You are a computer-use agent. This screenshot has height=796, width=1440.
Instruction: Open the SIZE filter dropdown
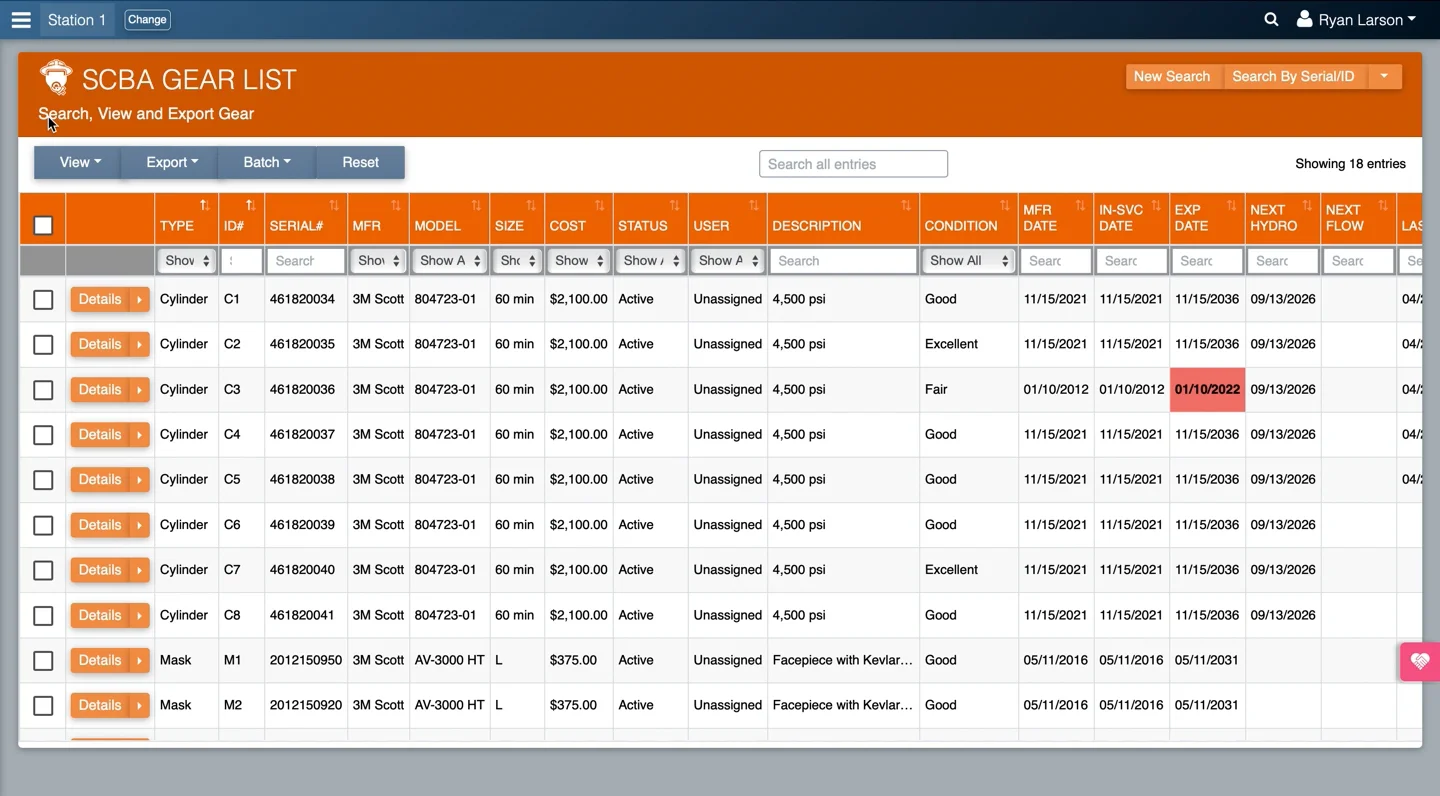pyautogui.click(x=517, y=261)
